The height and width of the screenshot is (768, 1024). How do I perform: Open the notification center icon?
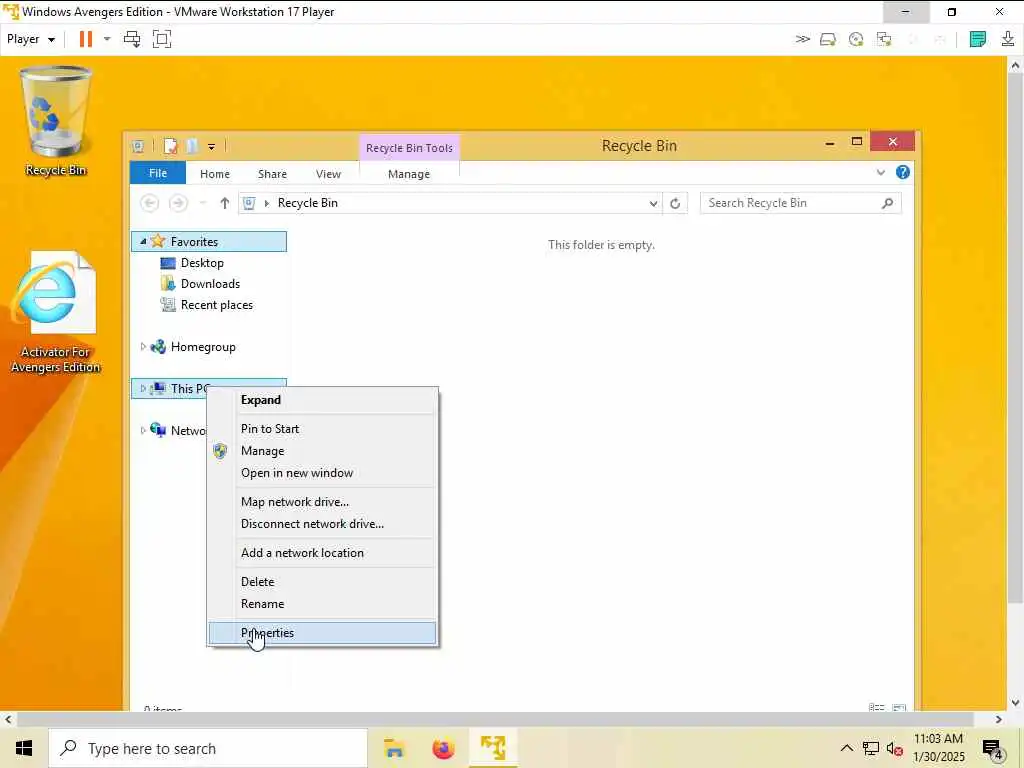[x=992, y=749]
